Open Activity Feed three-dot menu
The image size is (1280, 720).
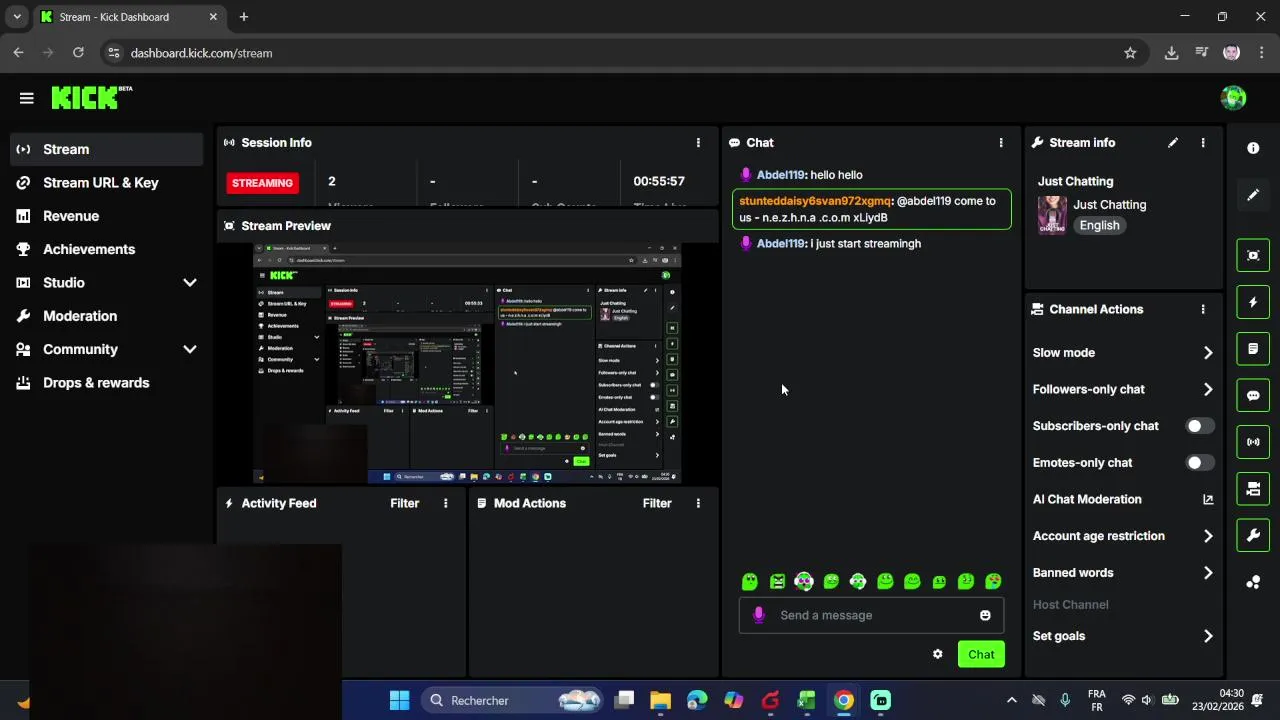pyautogui.click(x=446, y=504)
